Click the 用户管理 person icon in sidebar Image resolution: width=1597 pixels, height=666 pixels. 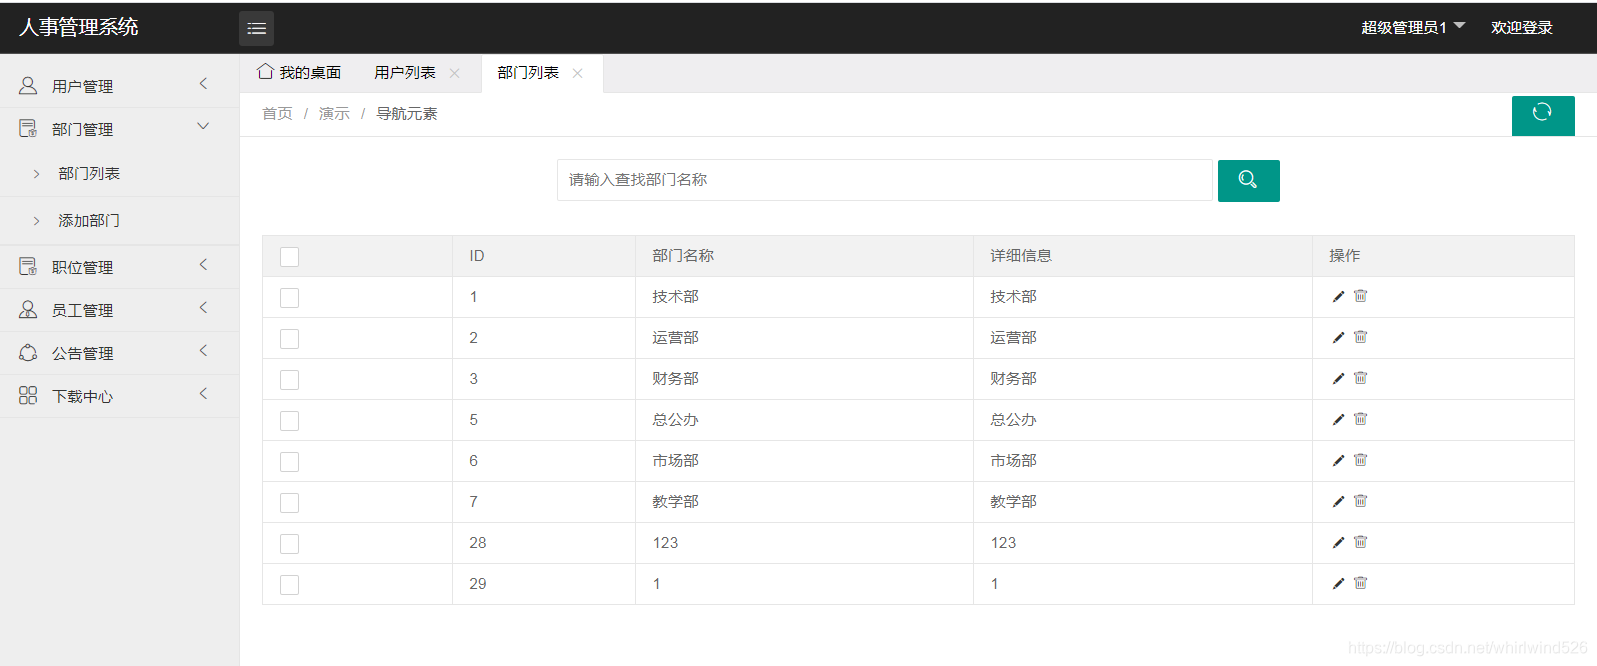pyautogui.click(x=28, y=86)
